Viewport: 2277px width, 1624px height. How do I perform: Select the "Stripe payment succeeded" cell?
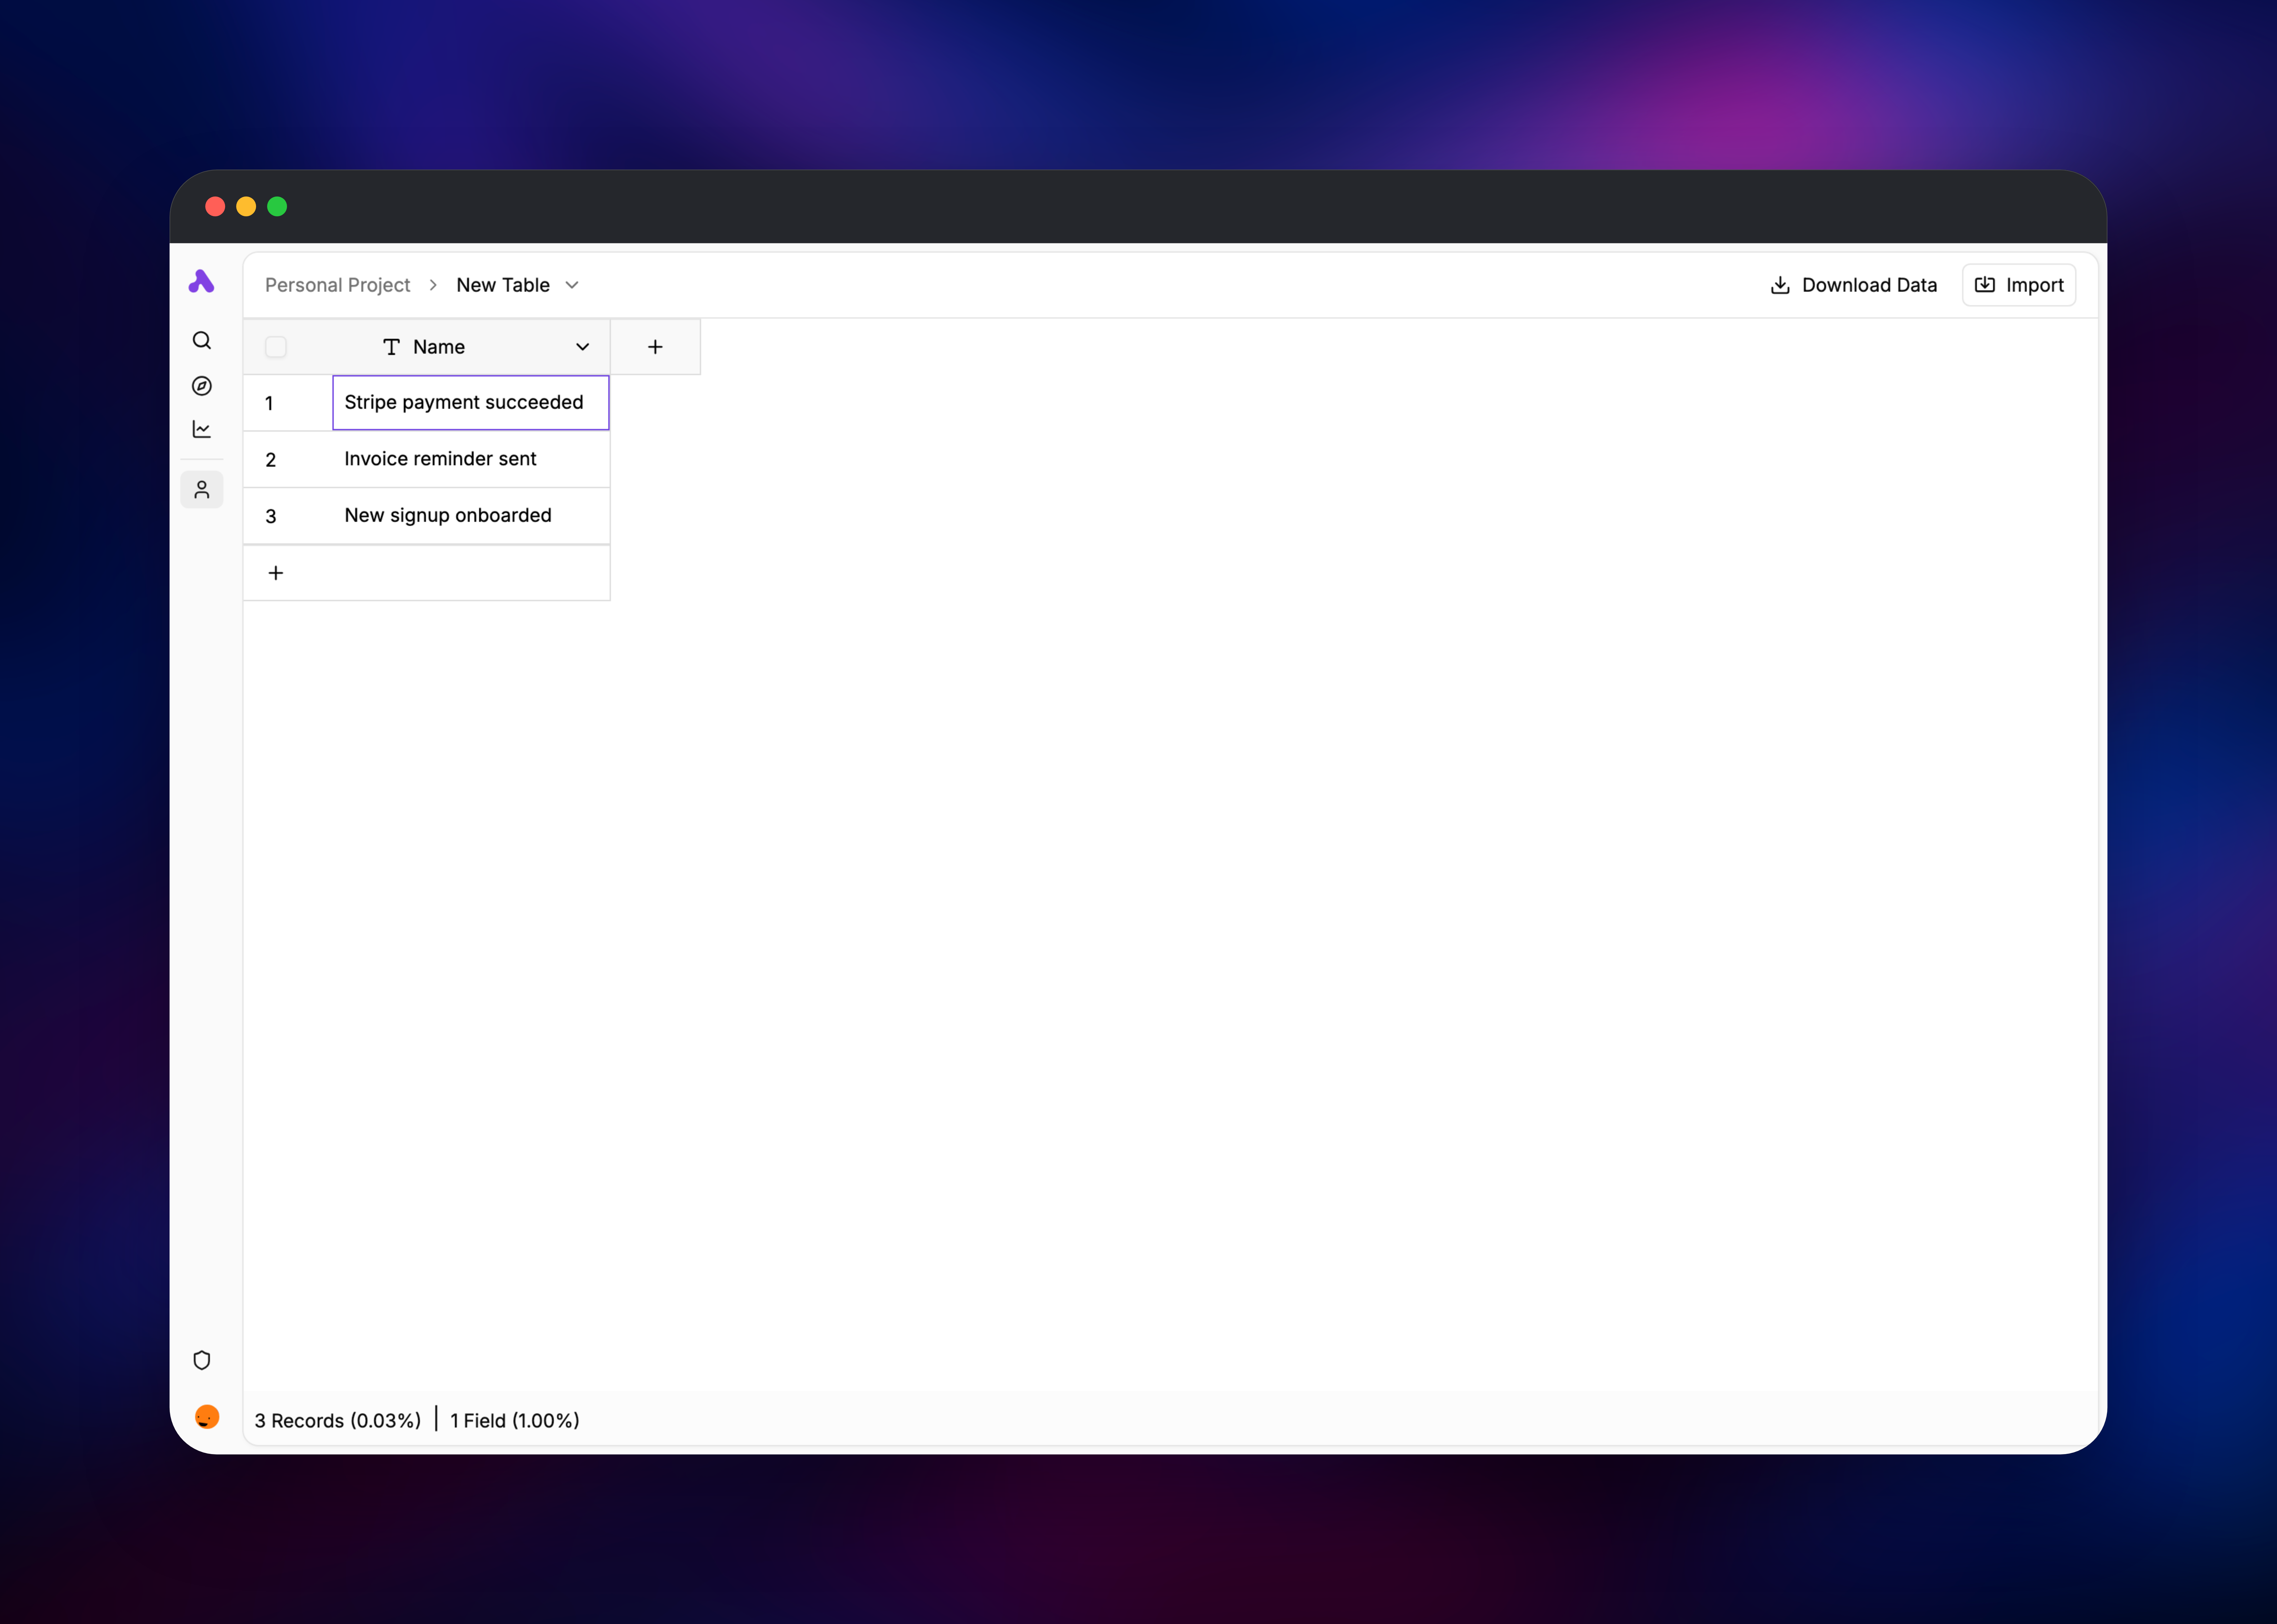471,403
